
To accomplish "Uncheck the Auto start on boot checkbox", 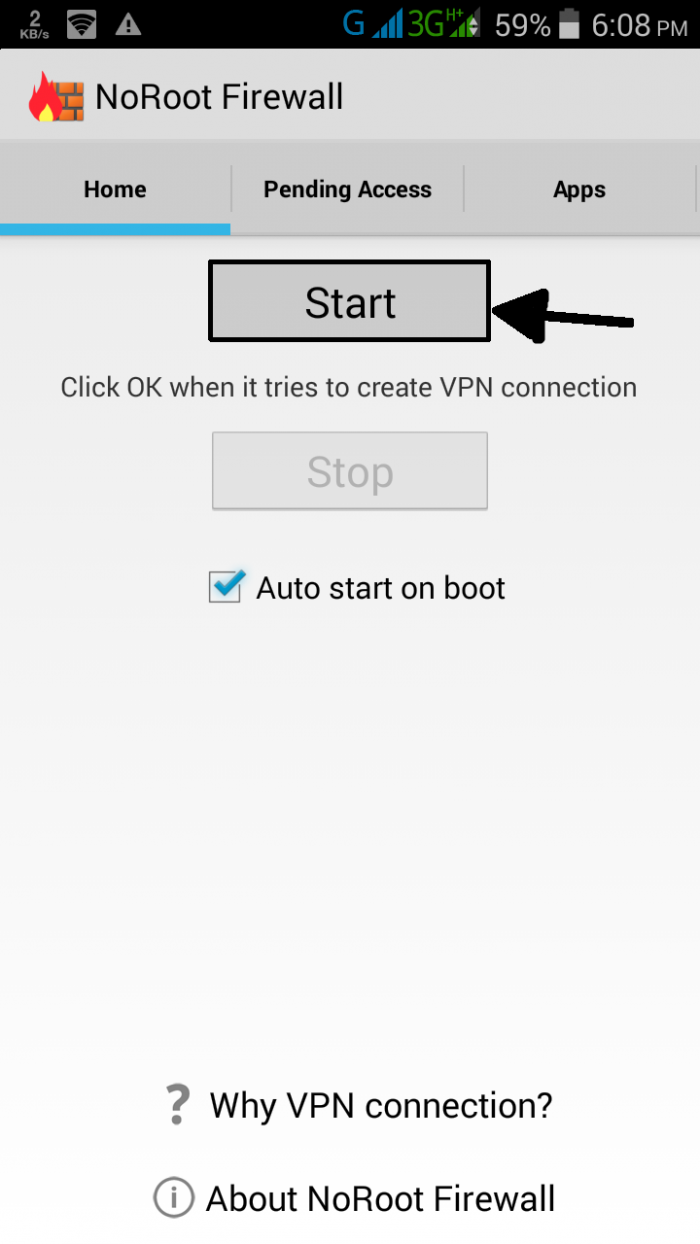I will click(x=225, y=586).
